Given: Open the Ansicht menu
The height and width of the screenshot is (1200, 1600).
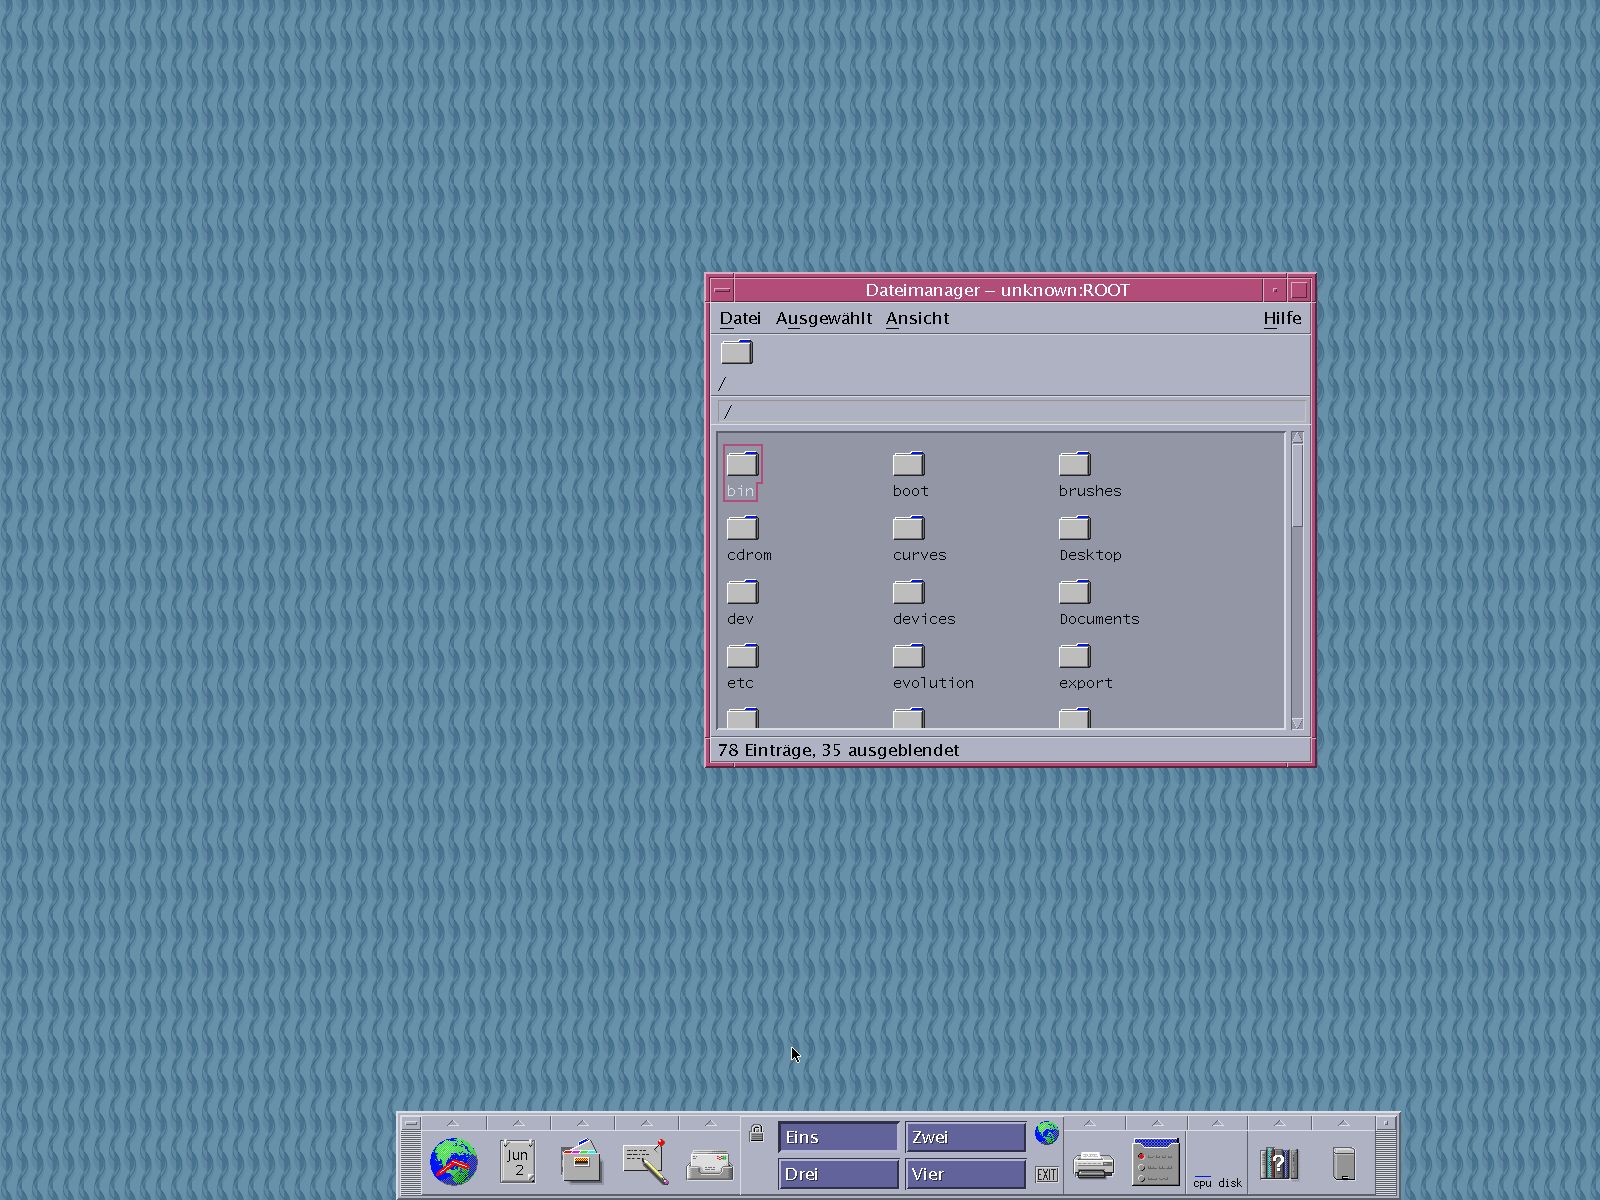Looking at the screenshot, I should (x=917, y=318).
